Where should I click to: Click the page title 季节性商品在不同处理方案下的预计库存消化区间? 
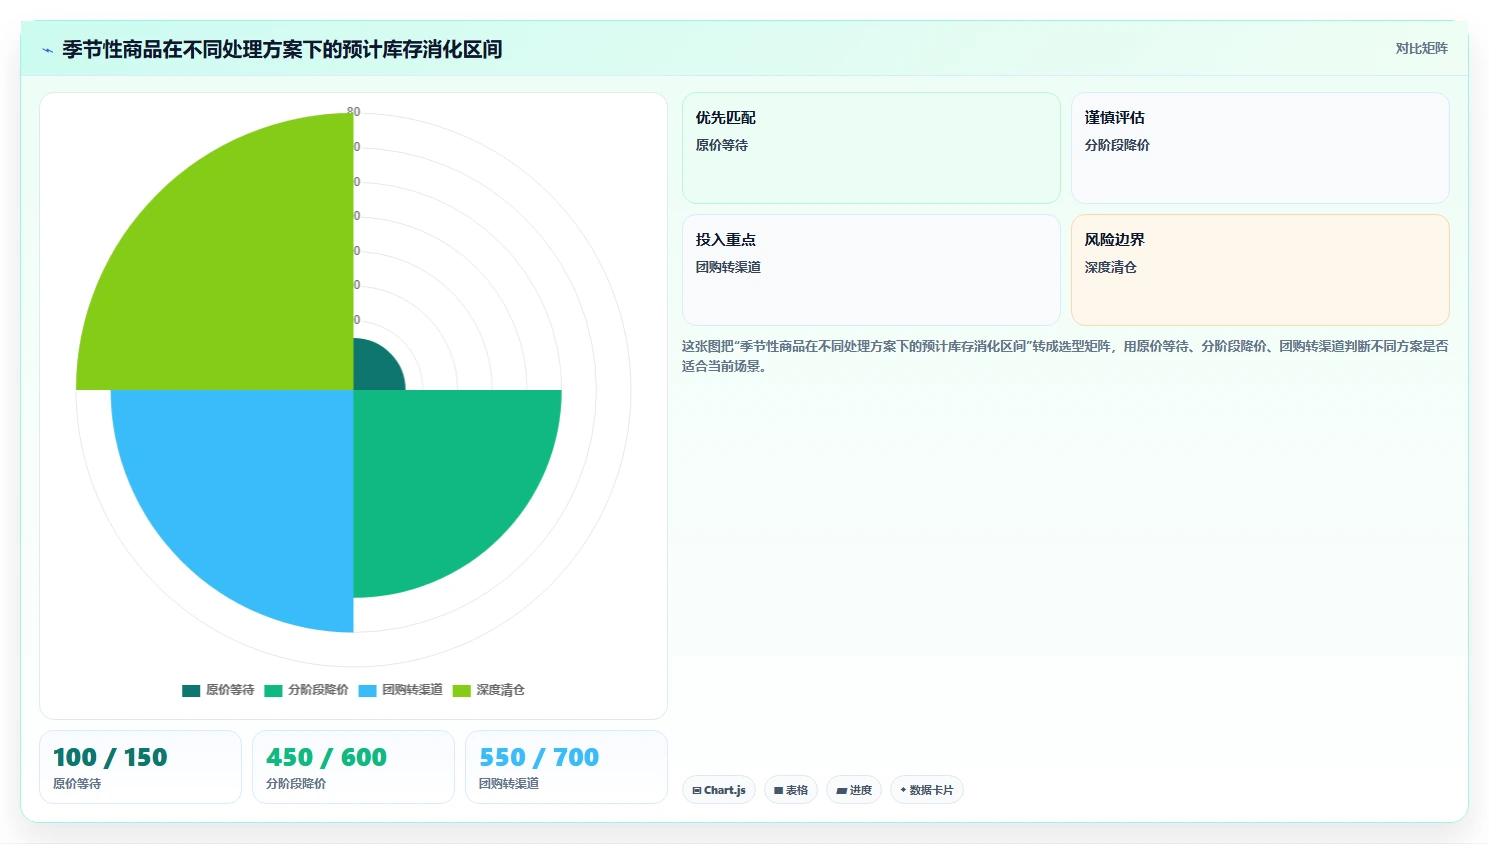click(x=282, y=50)
